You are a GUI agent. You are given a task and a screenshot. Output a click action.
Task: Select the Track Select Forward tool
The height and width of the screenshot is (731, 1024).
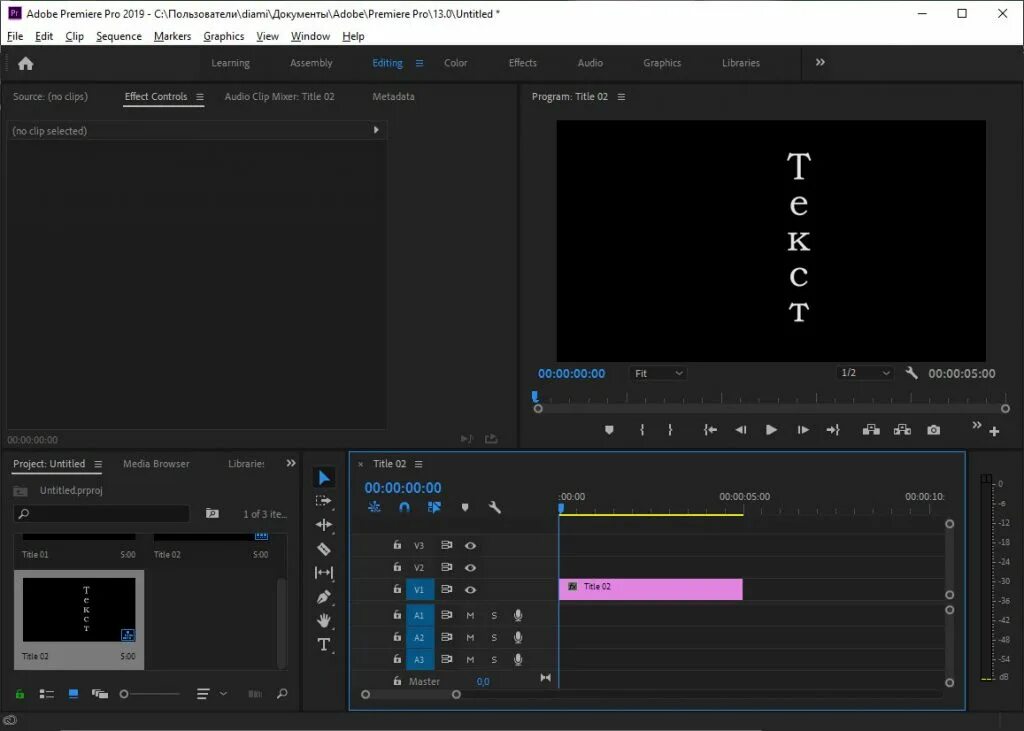click(x=323, y=502)
